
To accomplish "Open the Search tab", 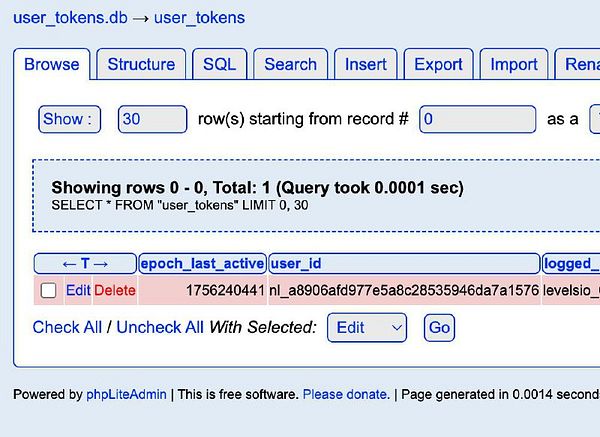I will (290, 64).
